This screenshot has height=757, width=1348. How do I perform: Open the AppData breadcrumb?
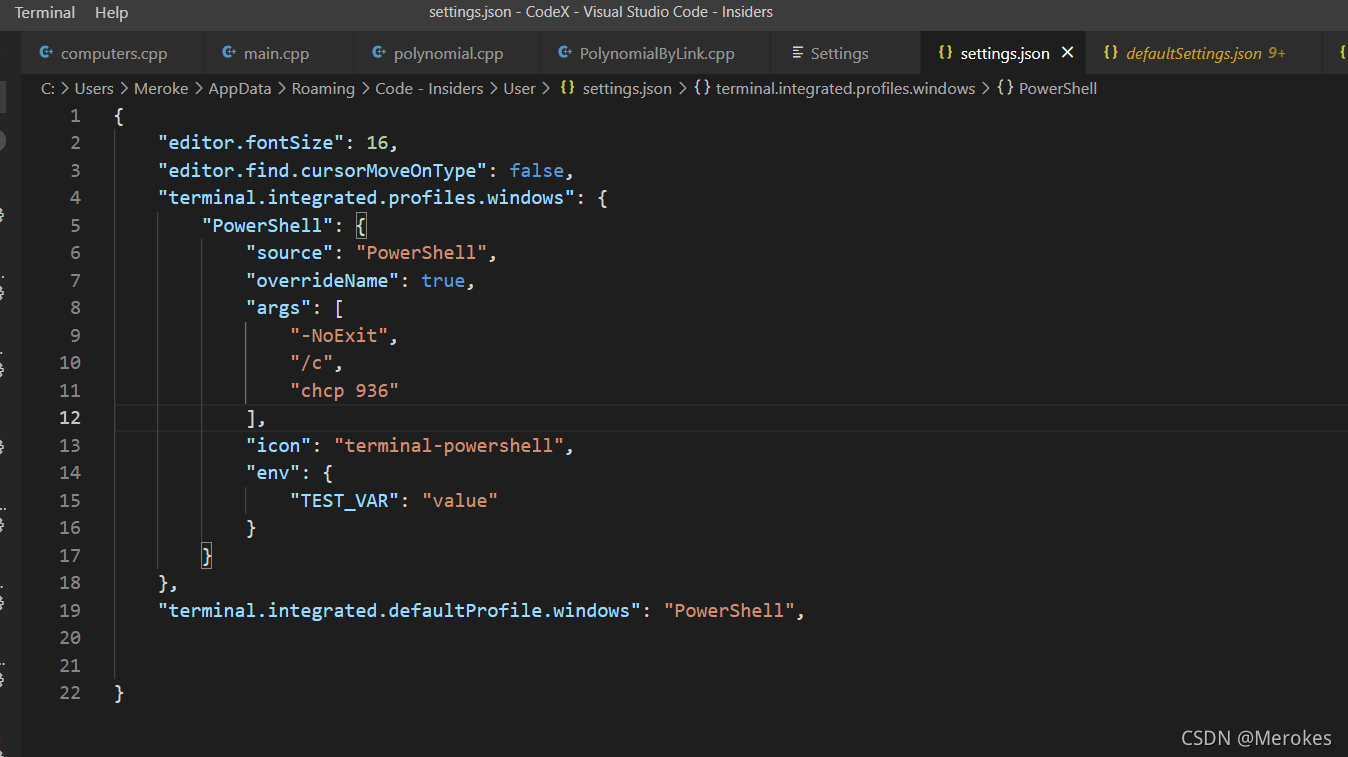point(240,88)
